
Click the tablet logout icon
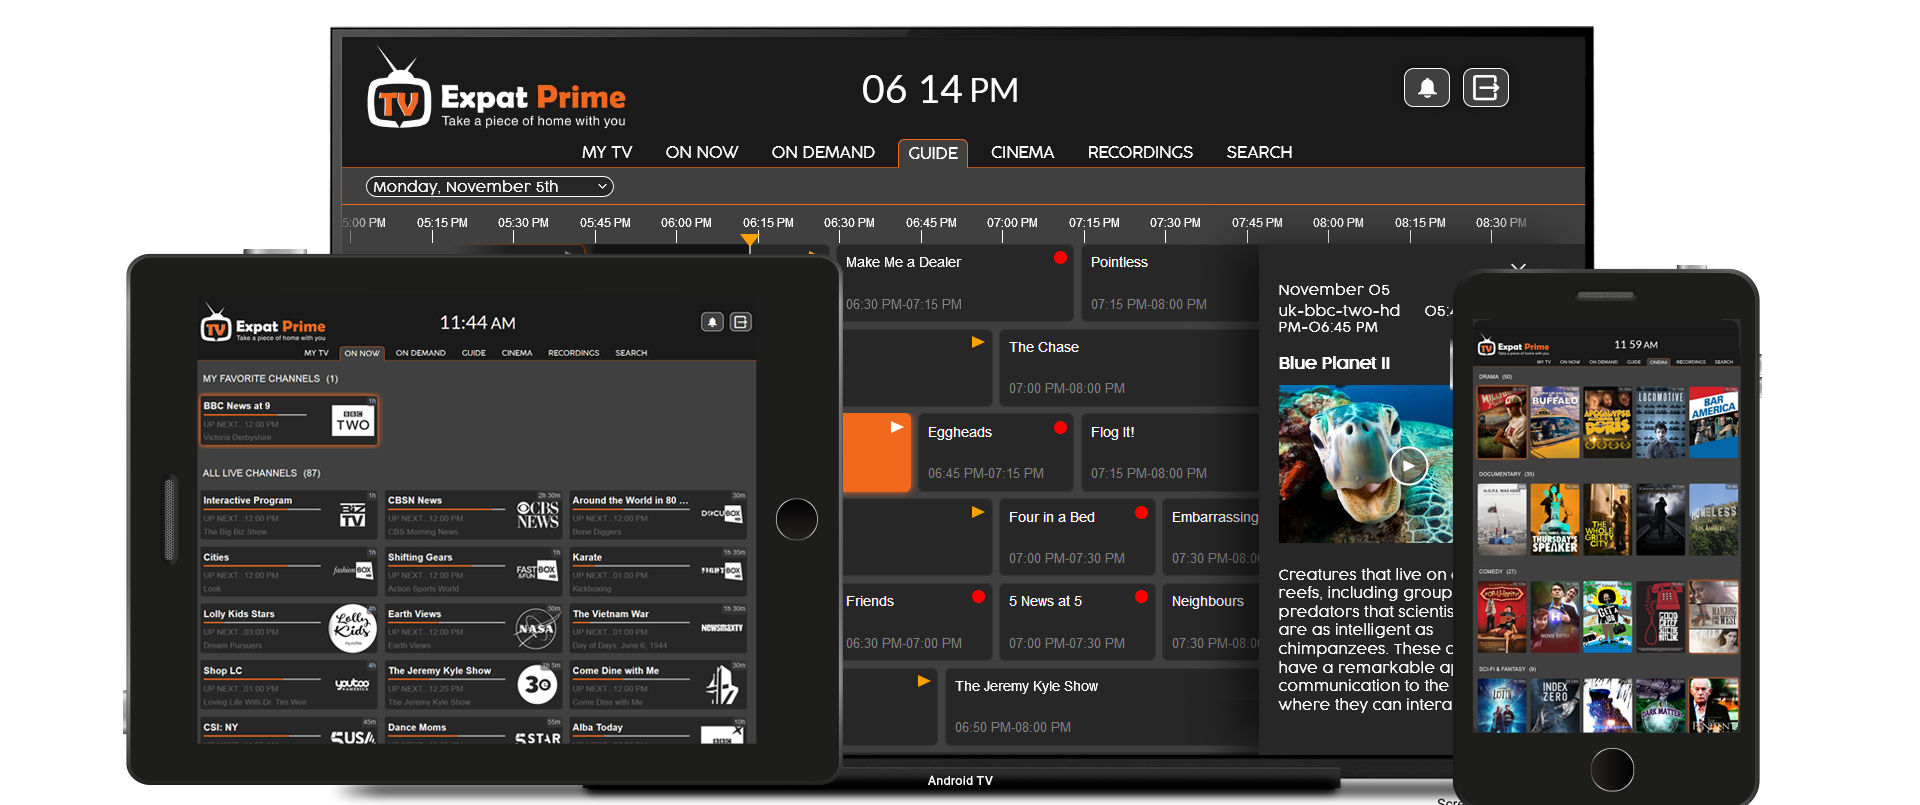coord(740,322)
